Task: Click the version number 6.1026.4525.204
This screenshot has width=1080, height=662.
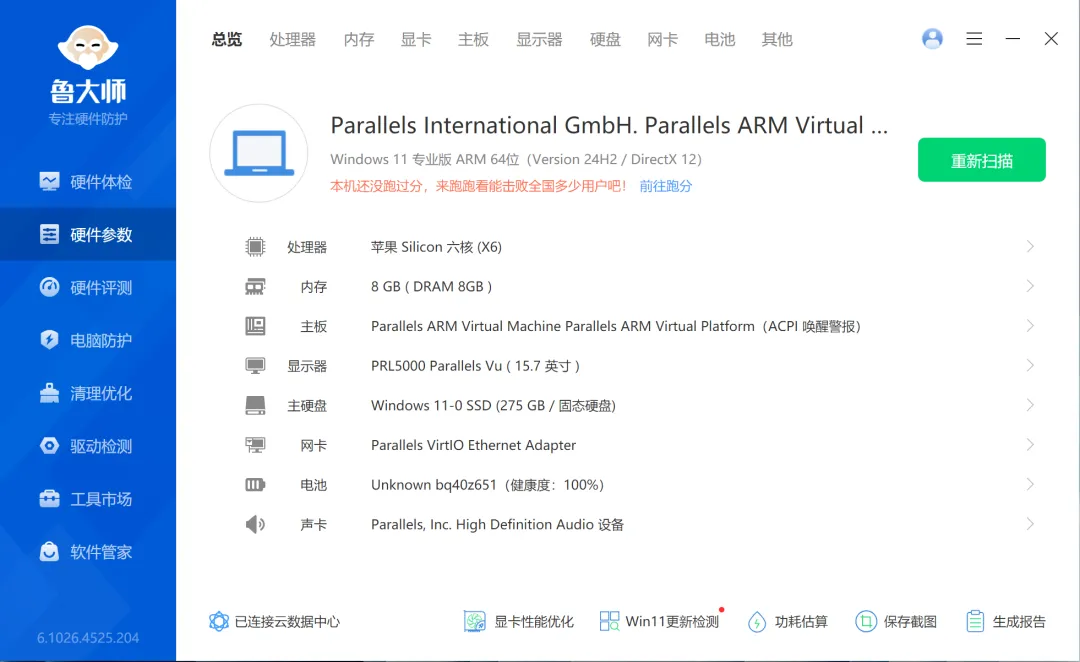Action: tap(88, 638)
